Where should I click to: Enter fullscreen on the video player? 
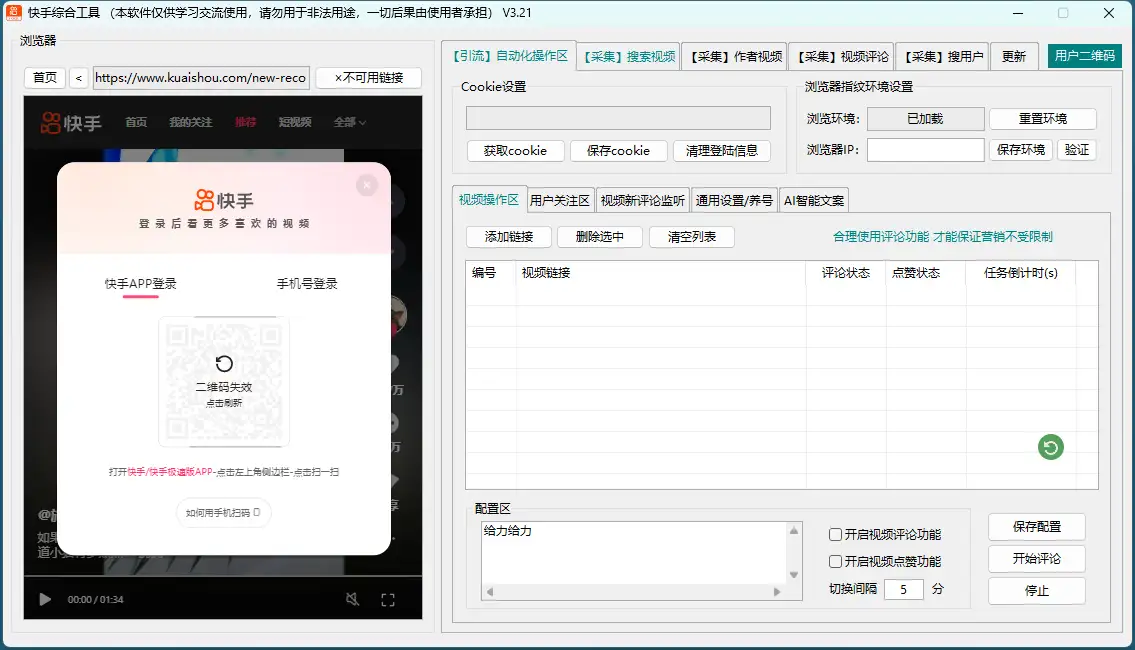(388, 599)
